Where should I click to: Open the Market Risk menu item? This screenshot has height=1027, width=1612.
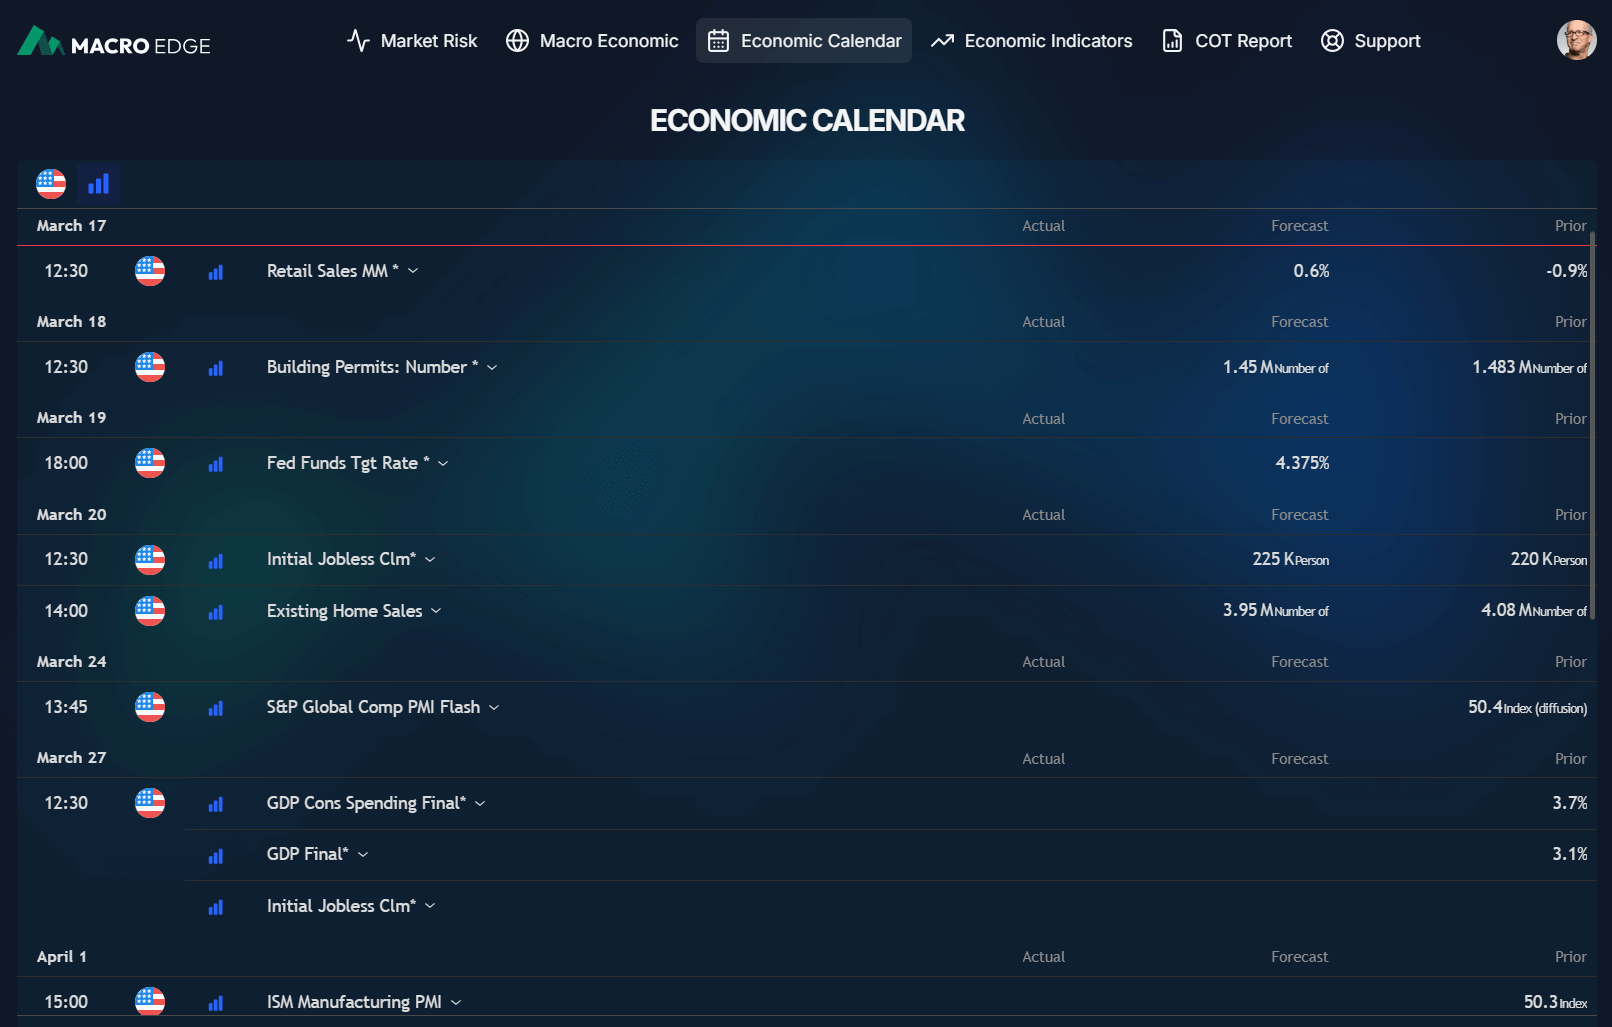point(412,41)
